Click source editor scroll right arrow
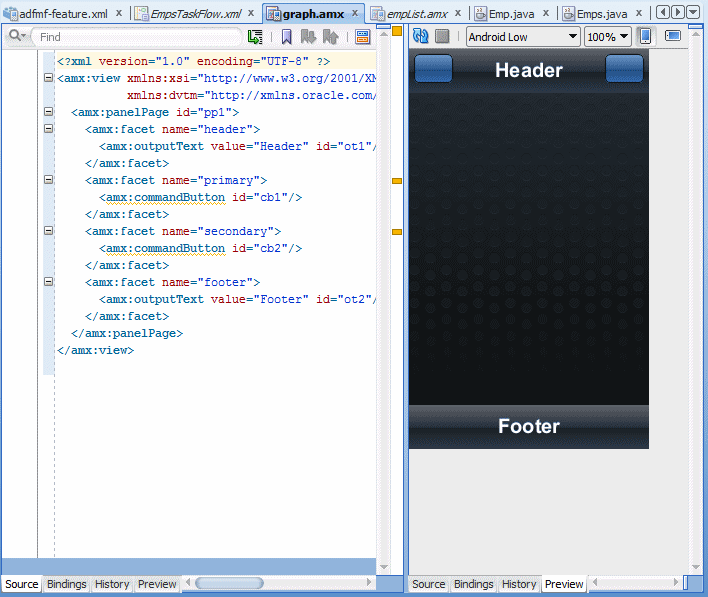Viewport: 708px width, 597px height. pos(369,582)
